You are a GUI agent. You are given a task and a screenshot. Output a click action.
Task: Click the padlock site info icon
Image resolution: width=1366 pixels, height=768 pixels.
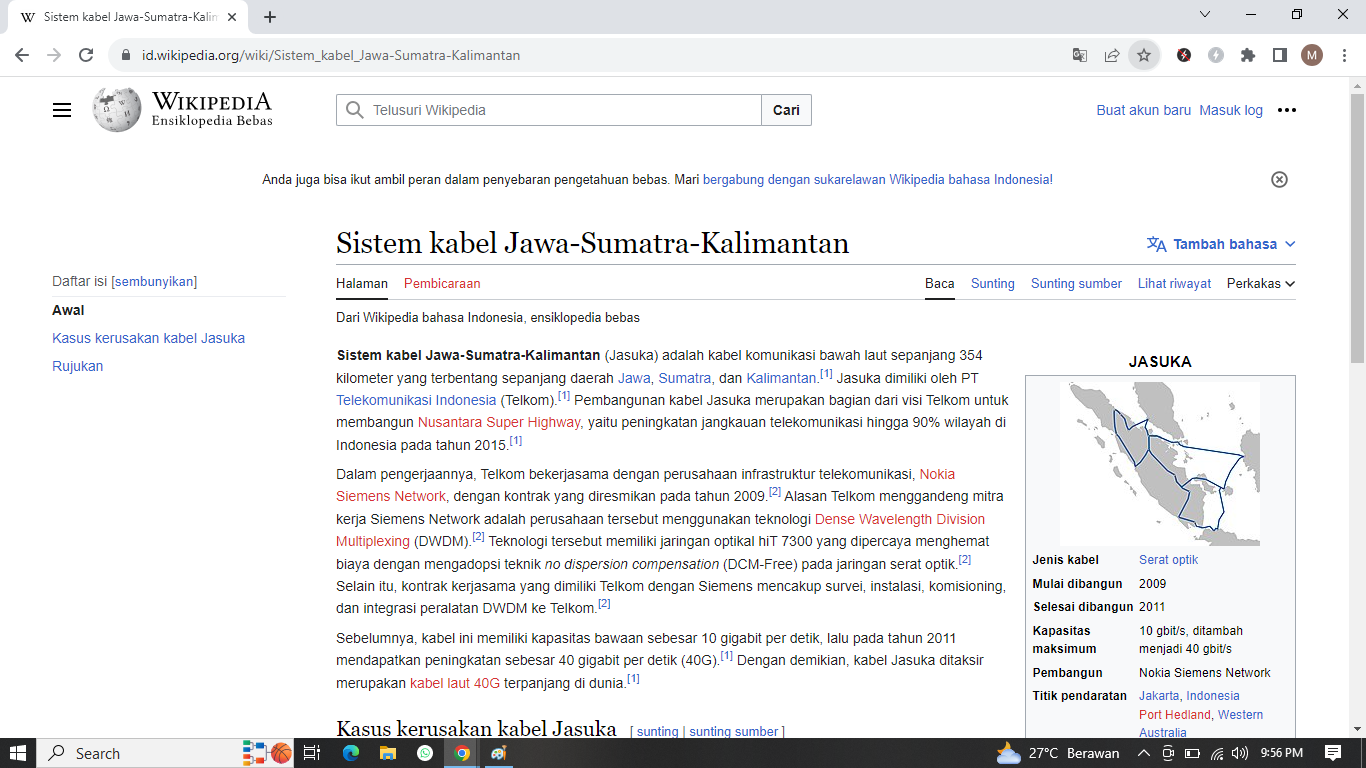(126, 55)
